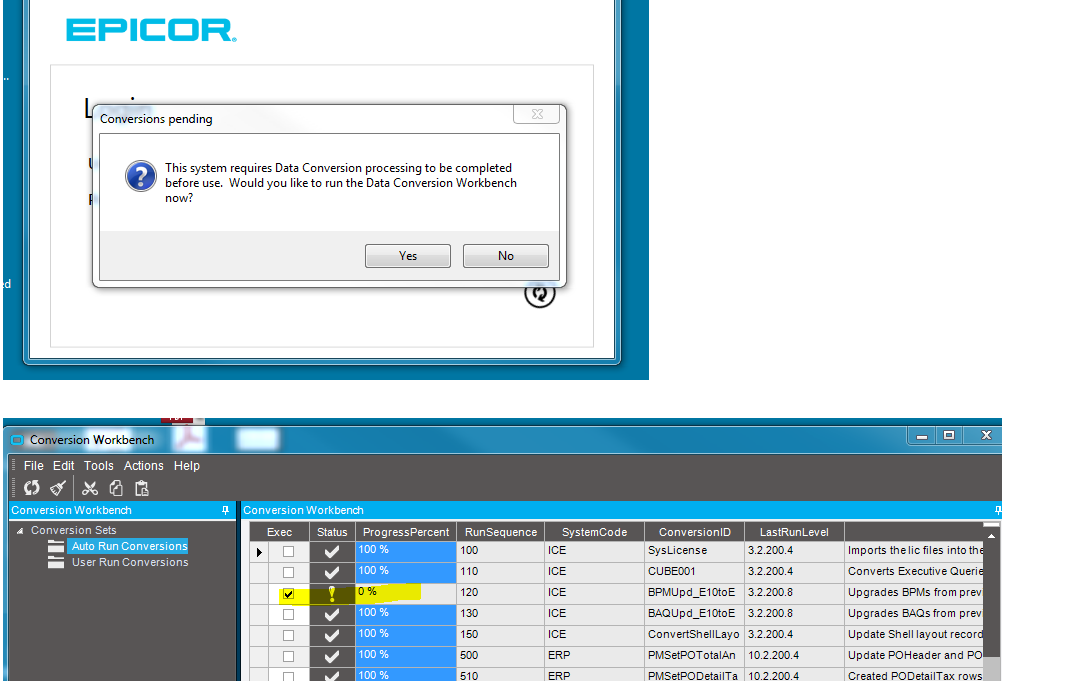Viewport: 1083px width, 681px height.
Task: Minimize the Conversion Workbench window
Action: click(921, 435)
